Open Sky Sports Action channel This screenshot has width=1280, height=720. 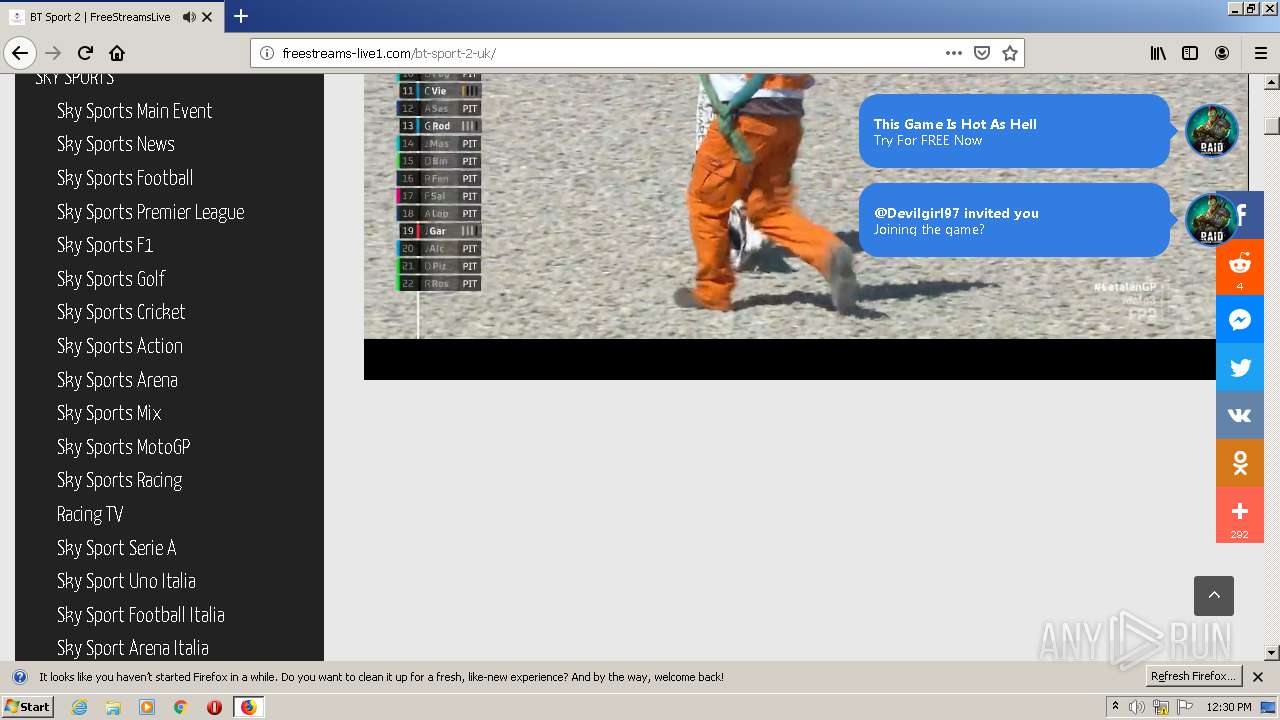120,346
